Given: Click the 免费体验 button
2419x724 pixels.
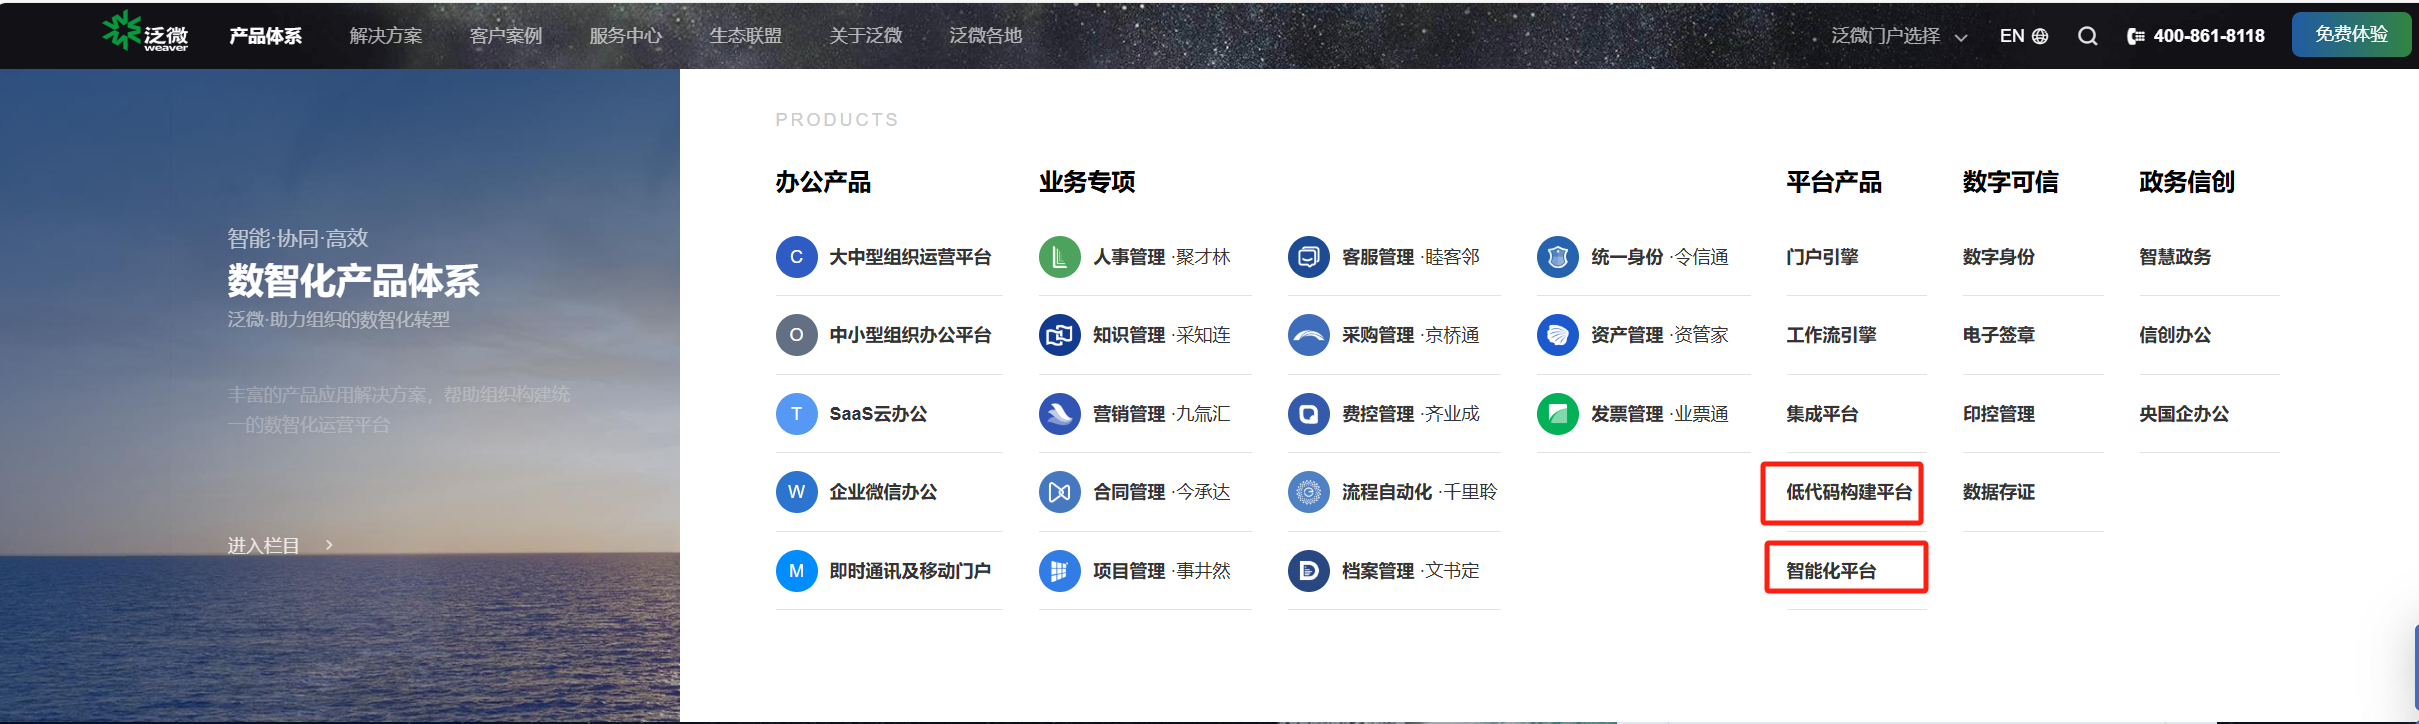Looking at the screenshot, I should click(x=2351, y=34).
